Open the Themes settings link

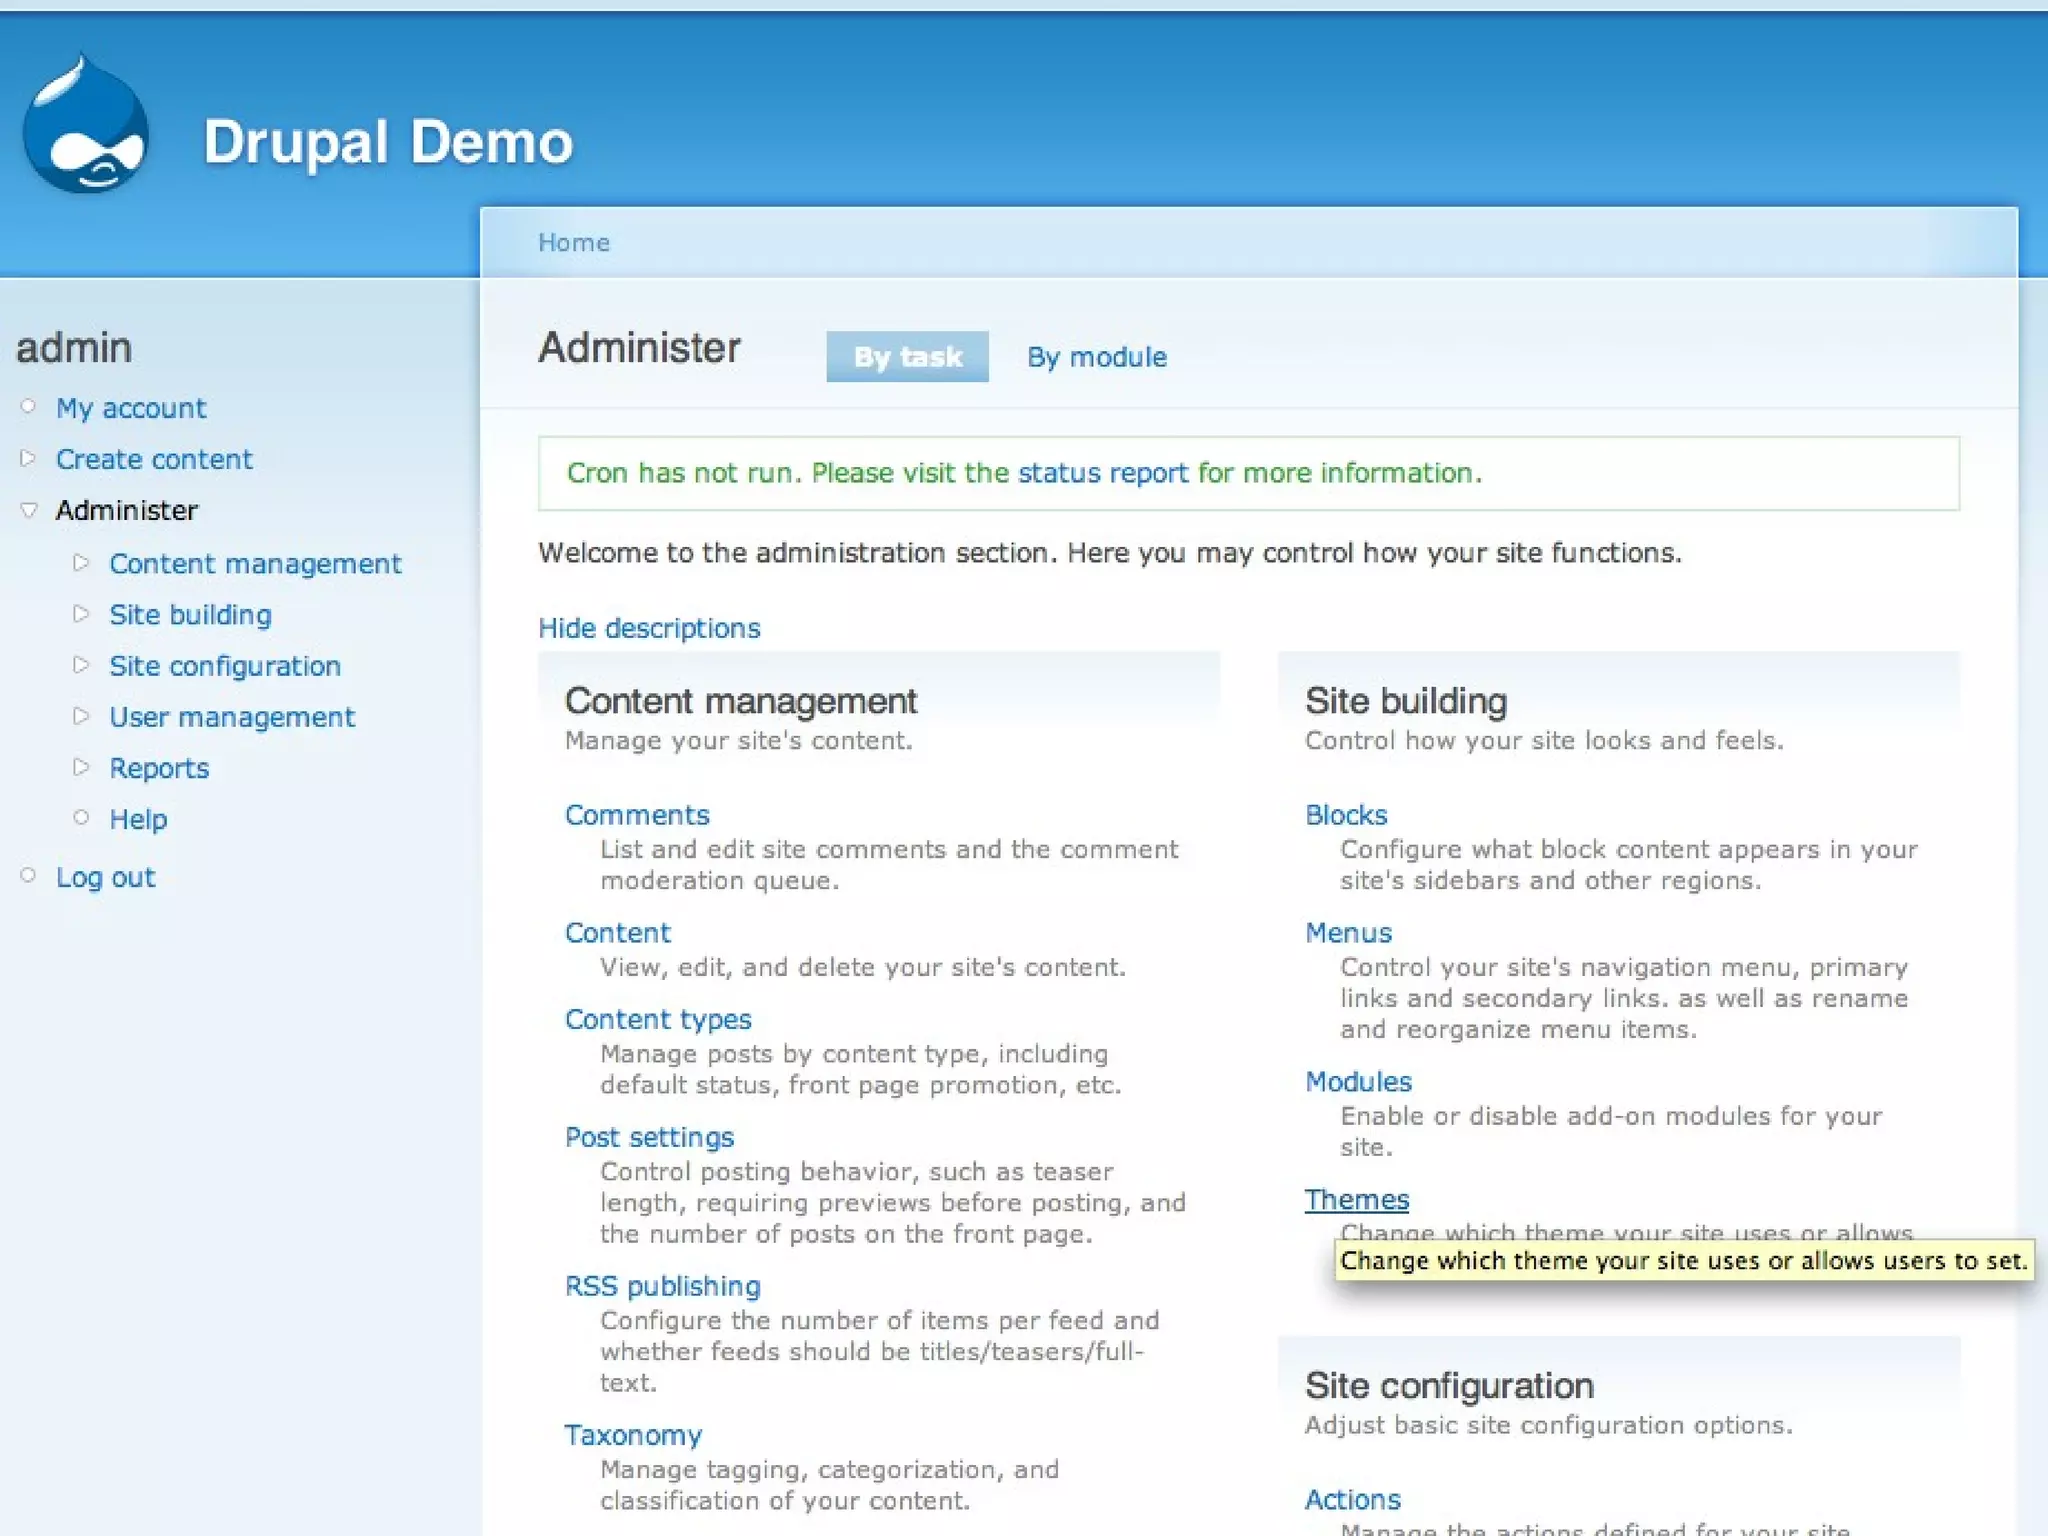point(1356,1199)
